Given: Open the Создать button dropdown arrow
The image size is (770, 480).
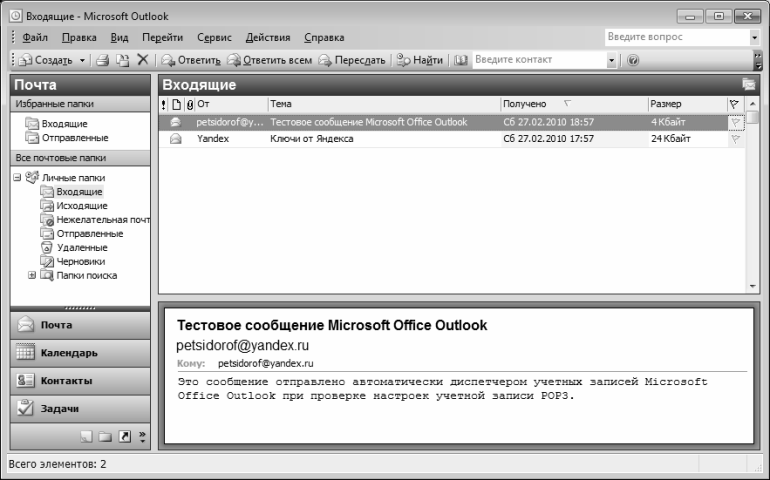Looking at the screenshot, I should click(x=82, y=60).
